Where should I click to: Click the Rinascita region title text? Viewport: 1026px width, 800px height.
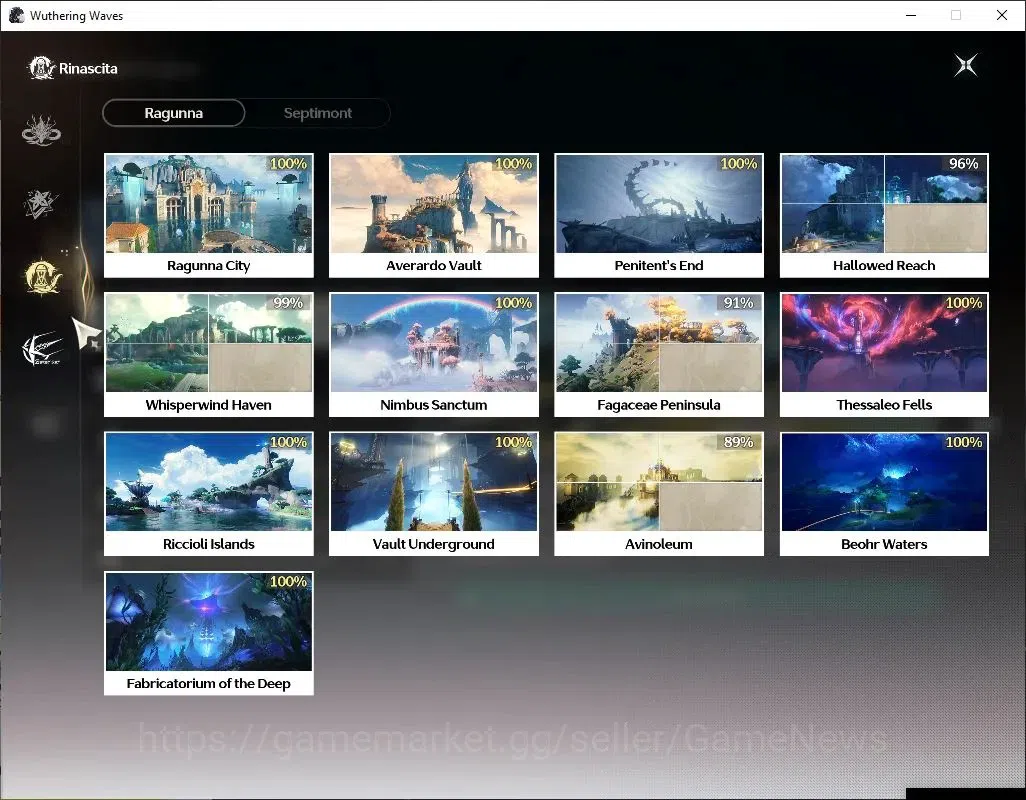pos(88,69)
